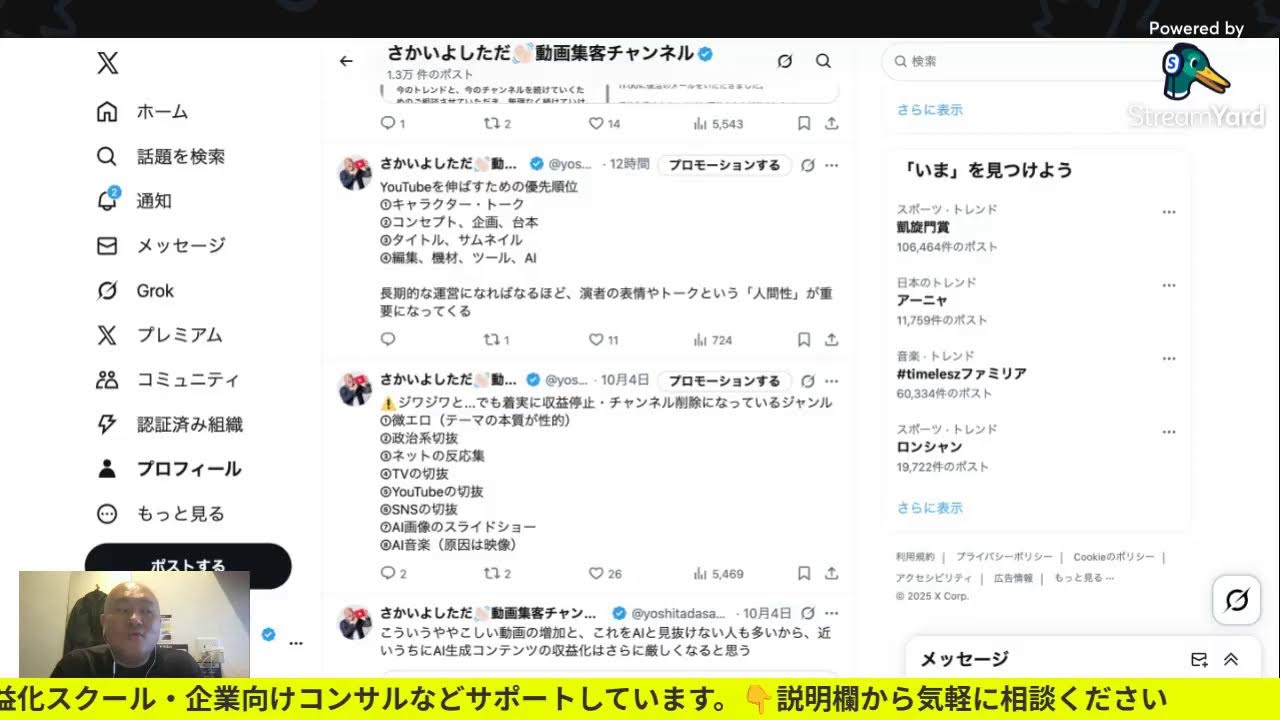Open Grok from the sidebar
Image resolution: width=1280 pixels, height=720 pixels.
[x=135, y=291]
